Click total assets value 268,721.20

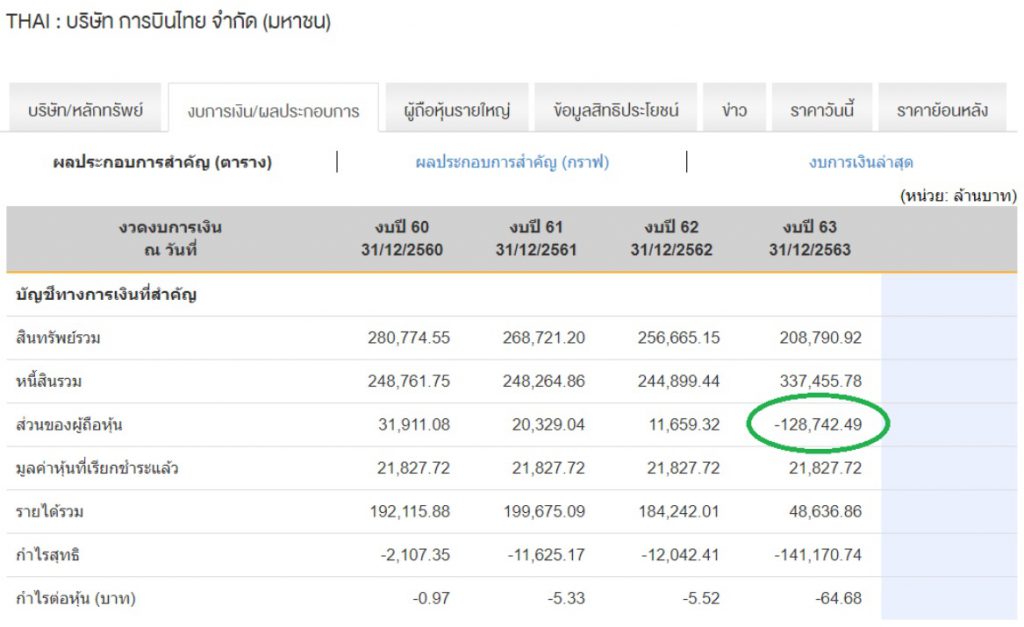point(543,338)
